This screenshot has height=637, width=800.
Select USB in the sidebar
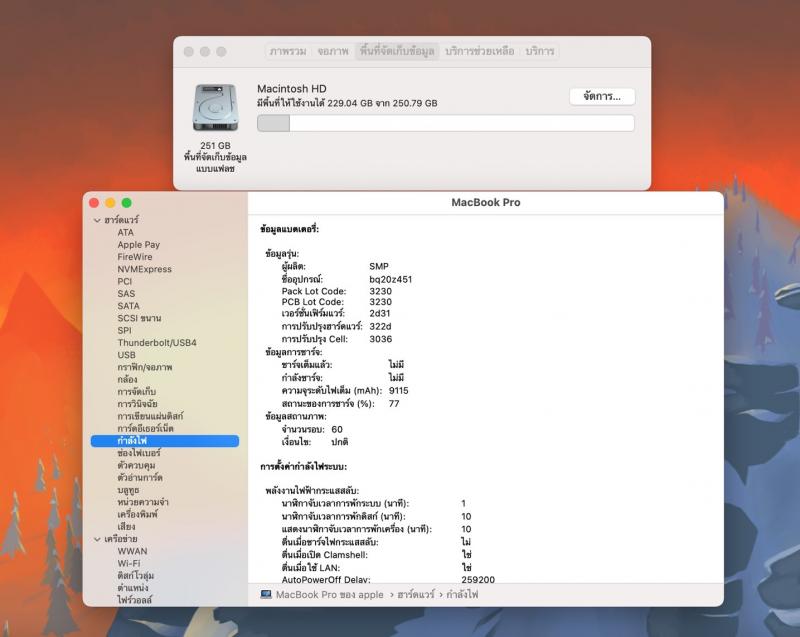point(126,355)
